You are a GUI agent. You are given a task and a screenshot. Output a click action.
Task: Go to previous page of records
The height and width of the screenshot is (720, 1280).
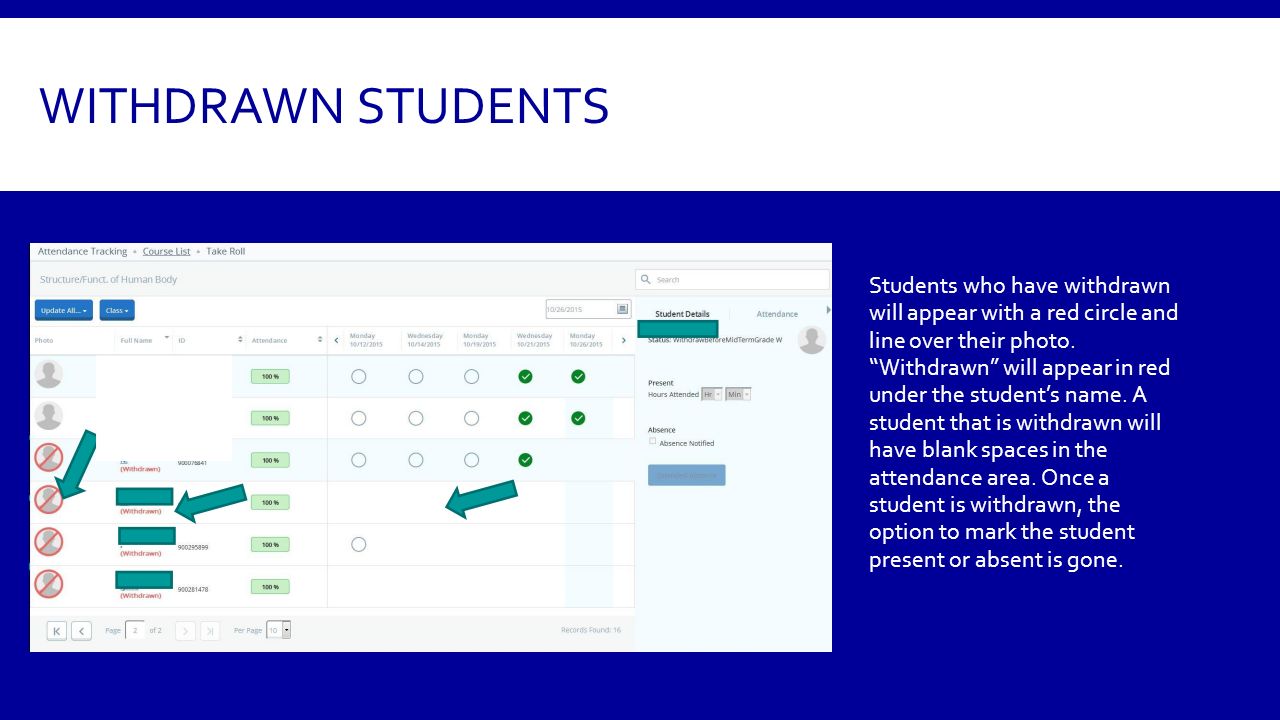tap(82, 630)
